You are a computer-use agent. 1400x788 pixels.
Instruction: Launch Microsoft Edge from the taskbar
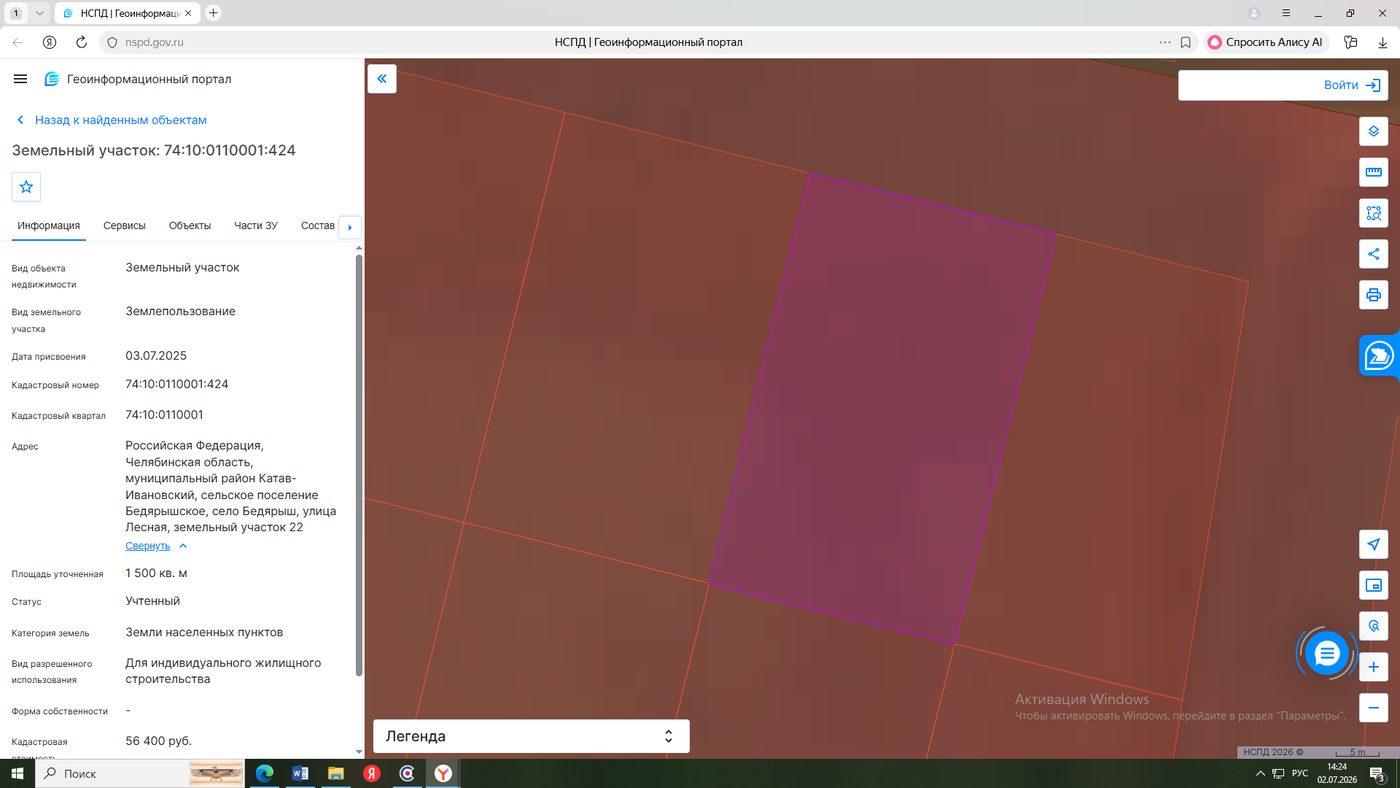265,774
